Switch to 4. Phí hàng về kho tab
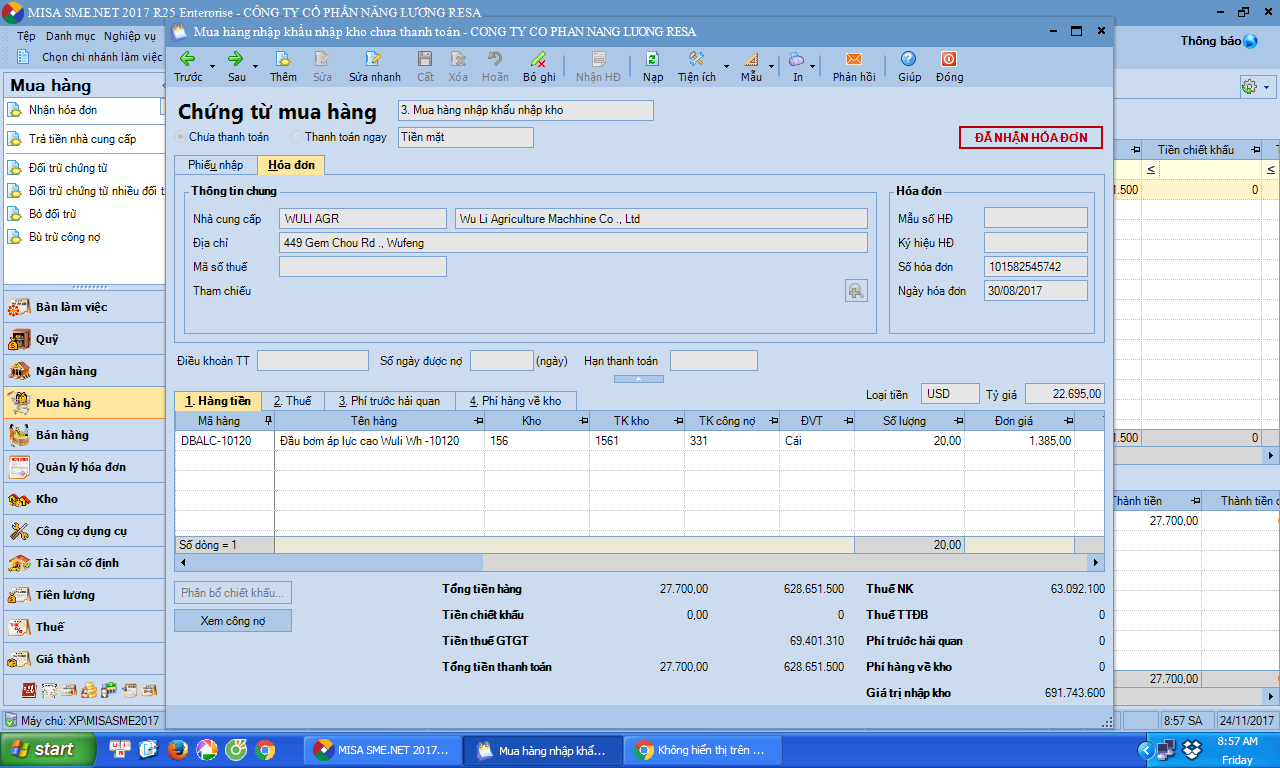The width and height of the screenshot is (1280, 768). (515, 401)
